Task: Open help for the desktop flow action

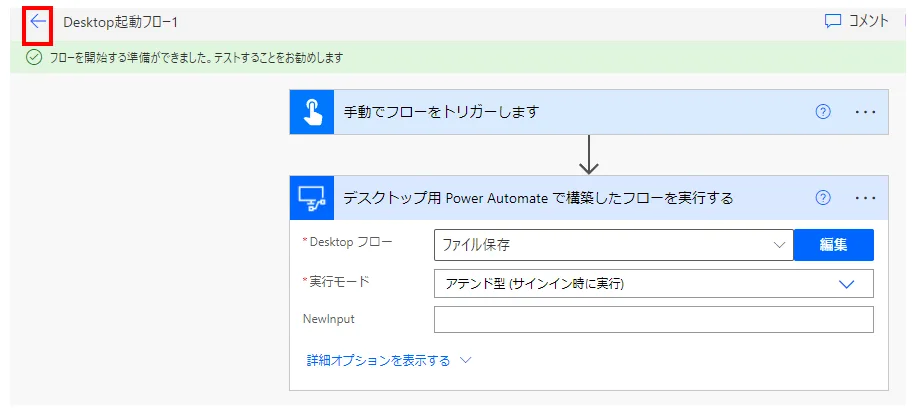Action: pos(823,198)
